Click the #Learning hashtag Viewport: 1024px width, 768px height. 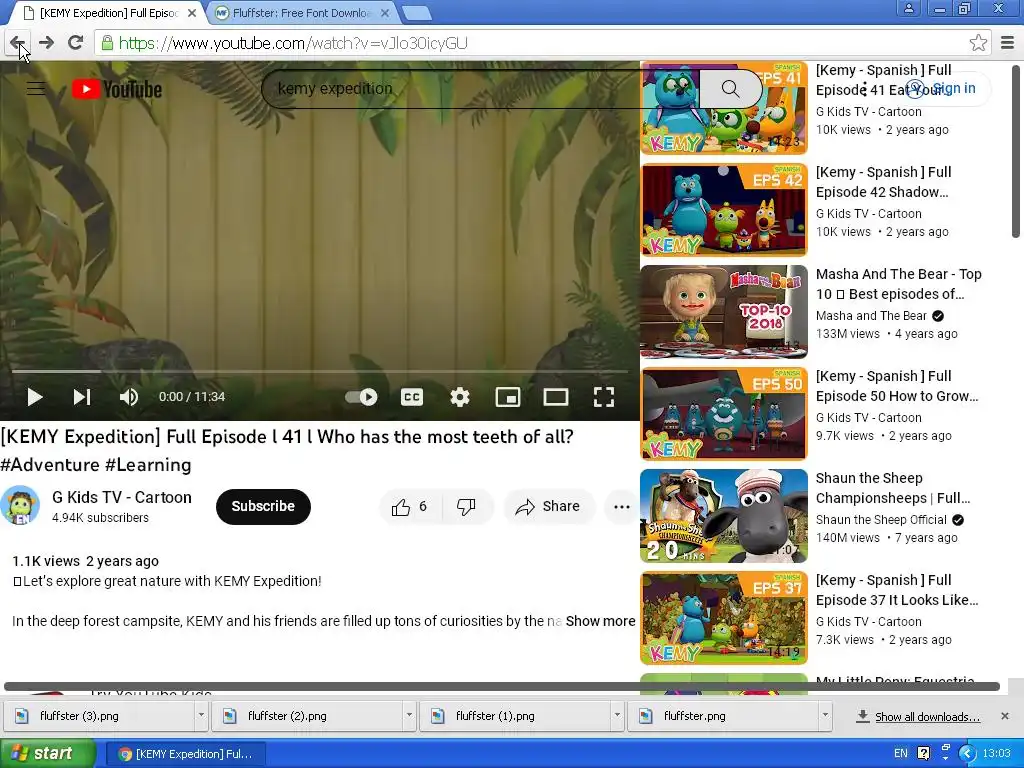click(148, 465)
